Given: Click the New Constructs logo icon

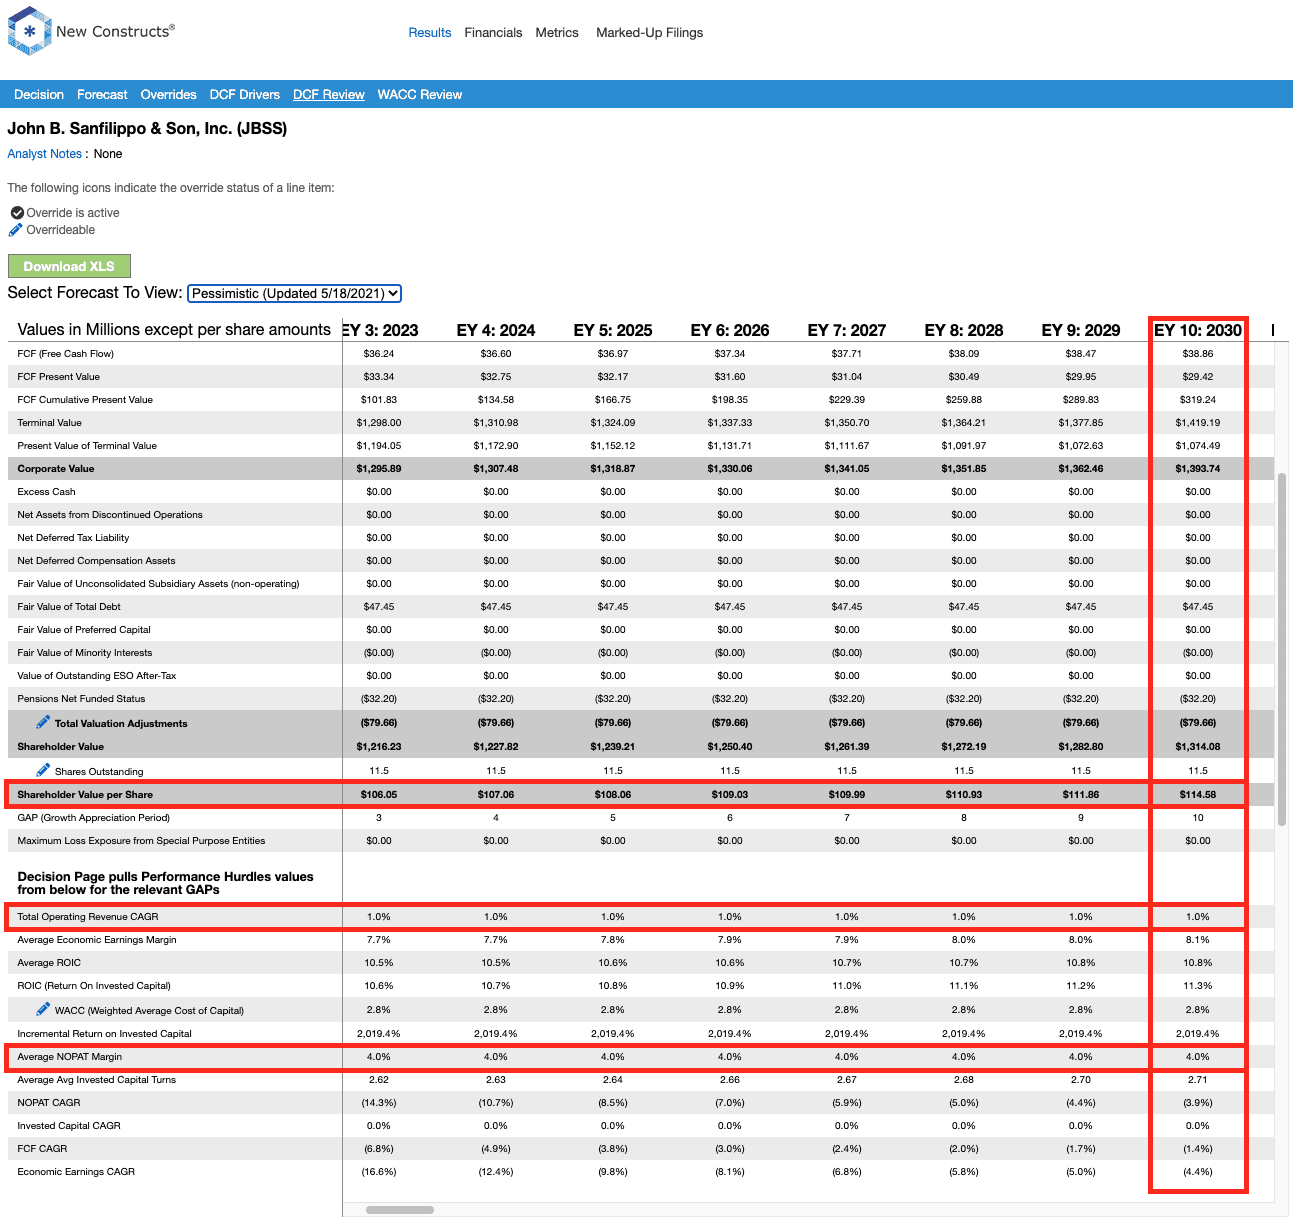Looking at the screenshot, I should [x=29, y=31].
